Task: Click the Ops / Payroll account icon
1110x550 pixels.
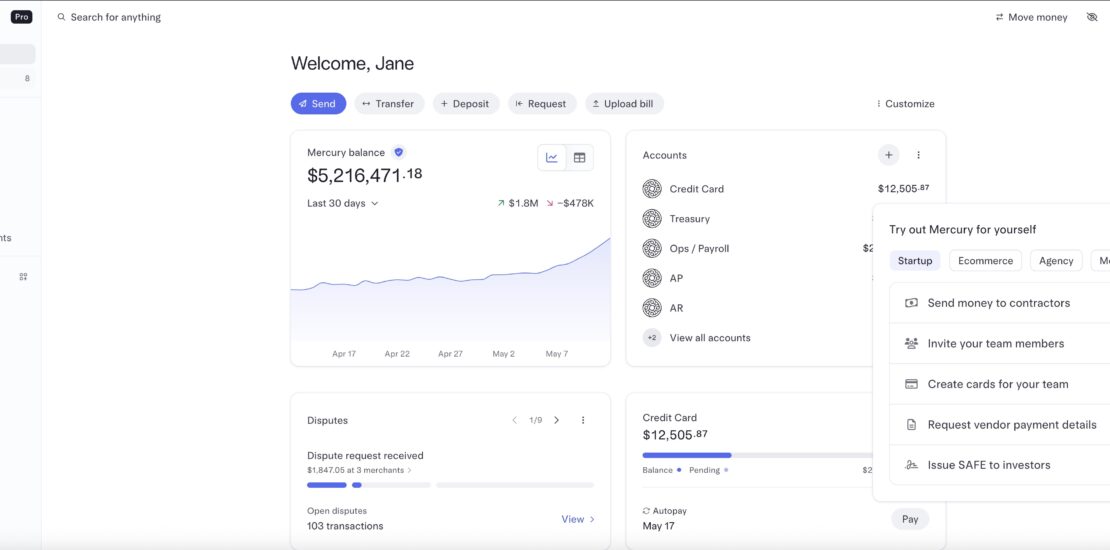Action: [x=652, y=248]
